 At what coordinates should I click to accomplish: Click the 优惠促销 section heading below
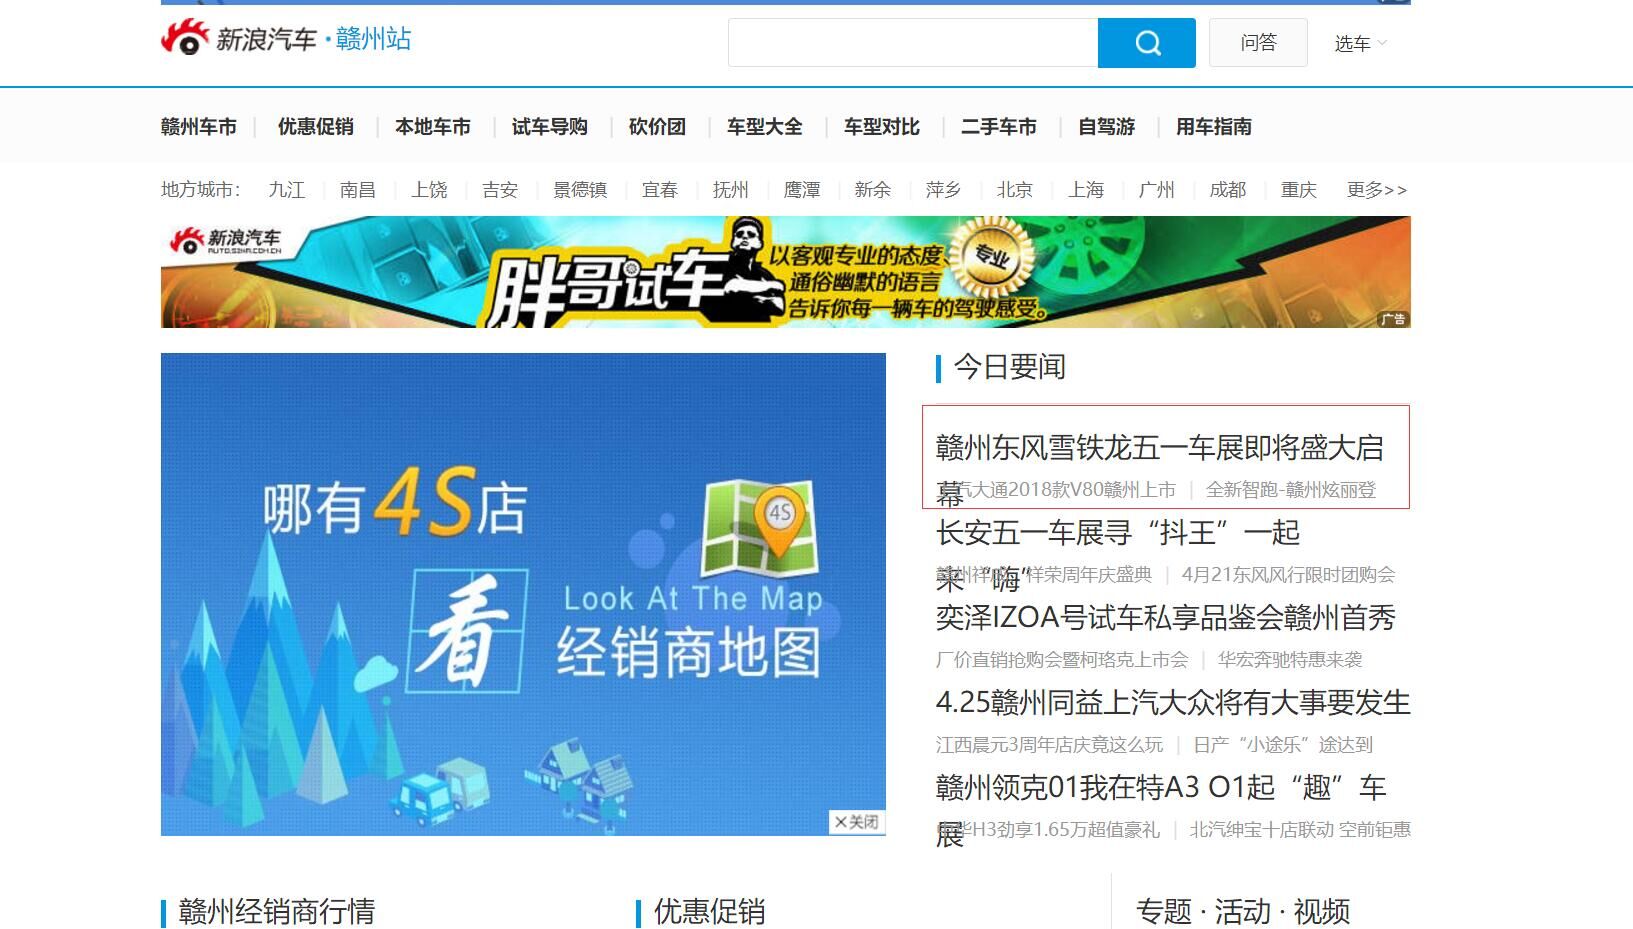pos(709,911)
